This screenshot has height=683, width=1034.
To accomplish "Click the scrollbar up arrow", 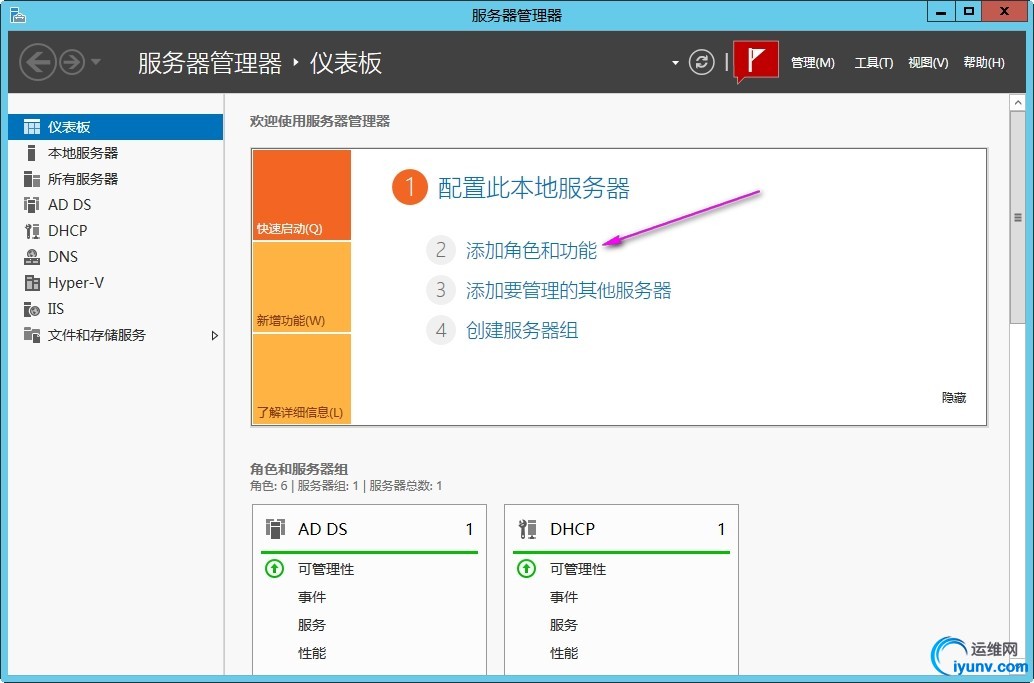I will click(1018, 103).
